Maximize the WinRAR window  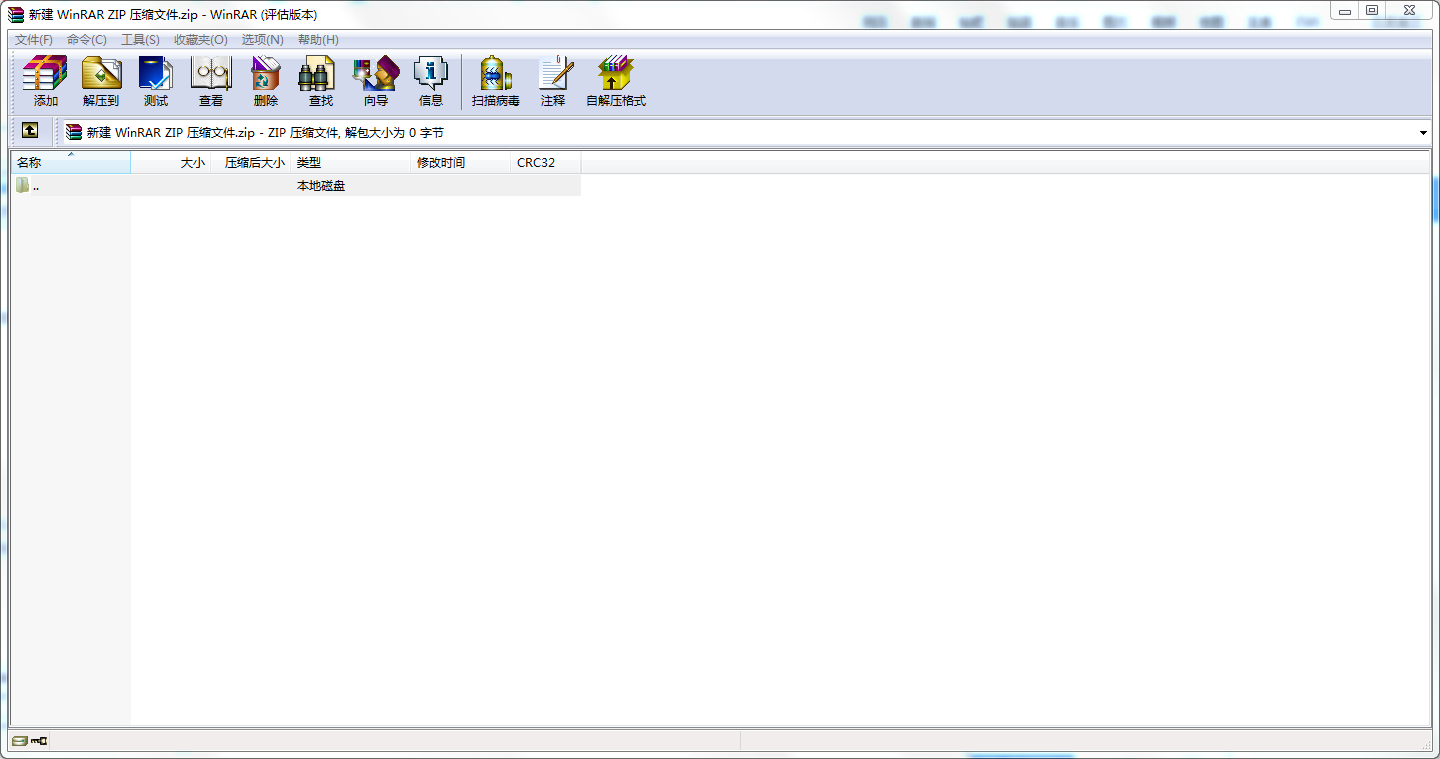[1372, 11]
